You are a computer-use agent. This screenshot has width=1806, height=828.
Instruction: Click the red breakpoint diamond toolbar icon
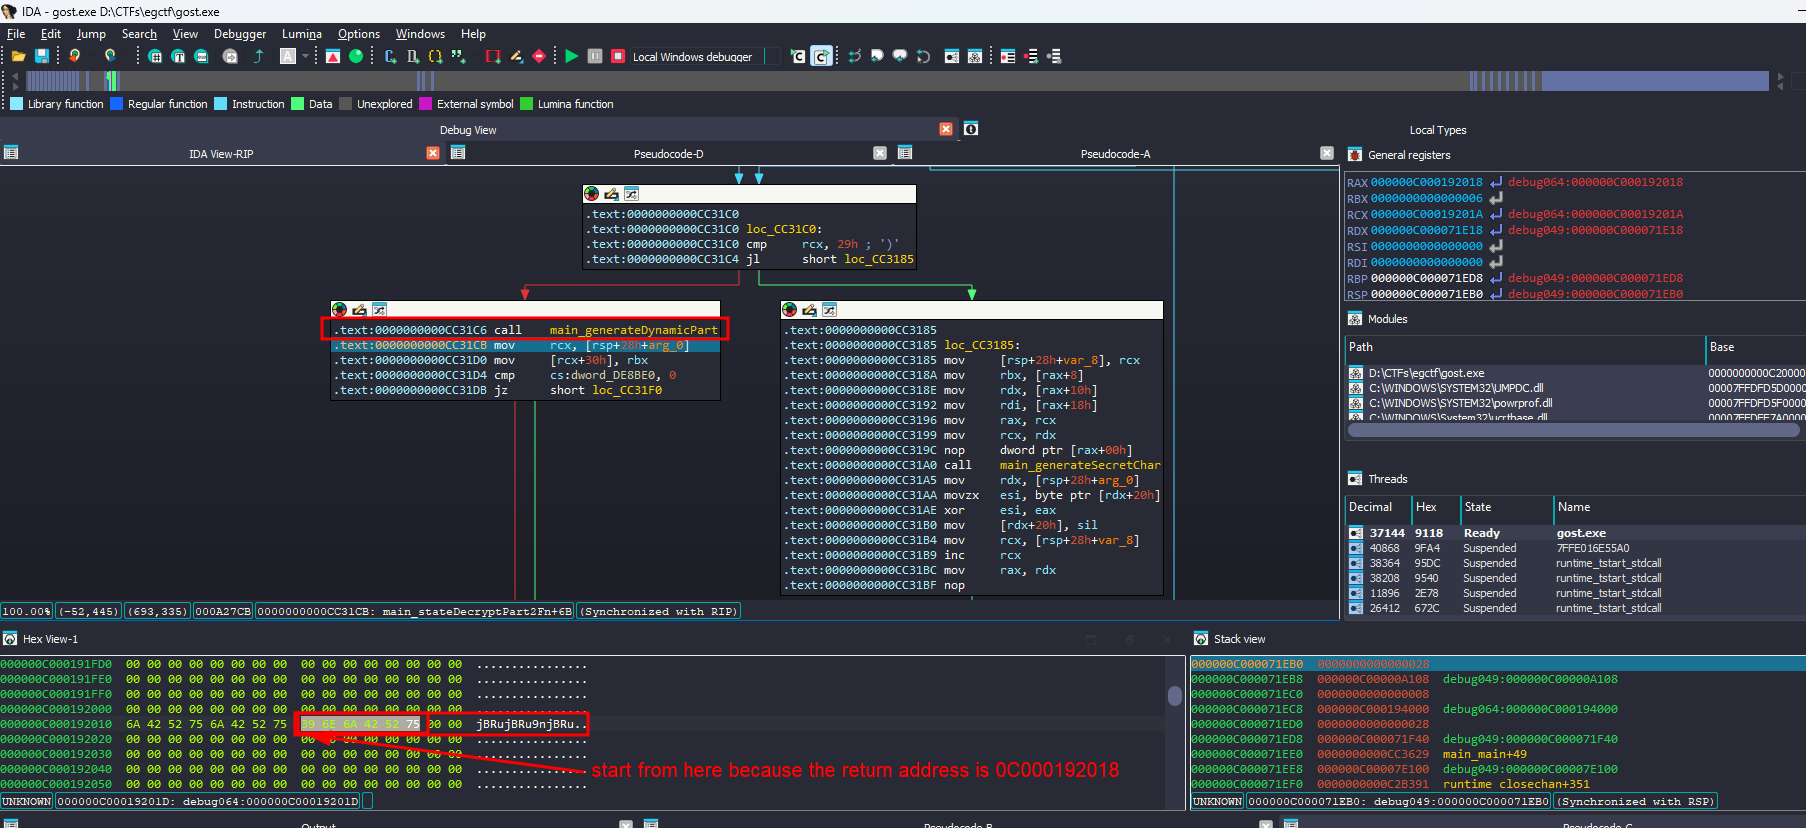tap(539, 56)
